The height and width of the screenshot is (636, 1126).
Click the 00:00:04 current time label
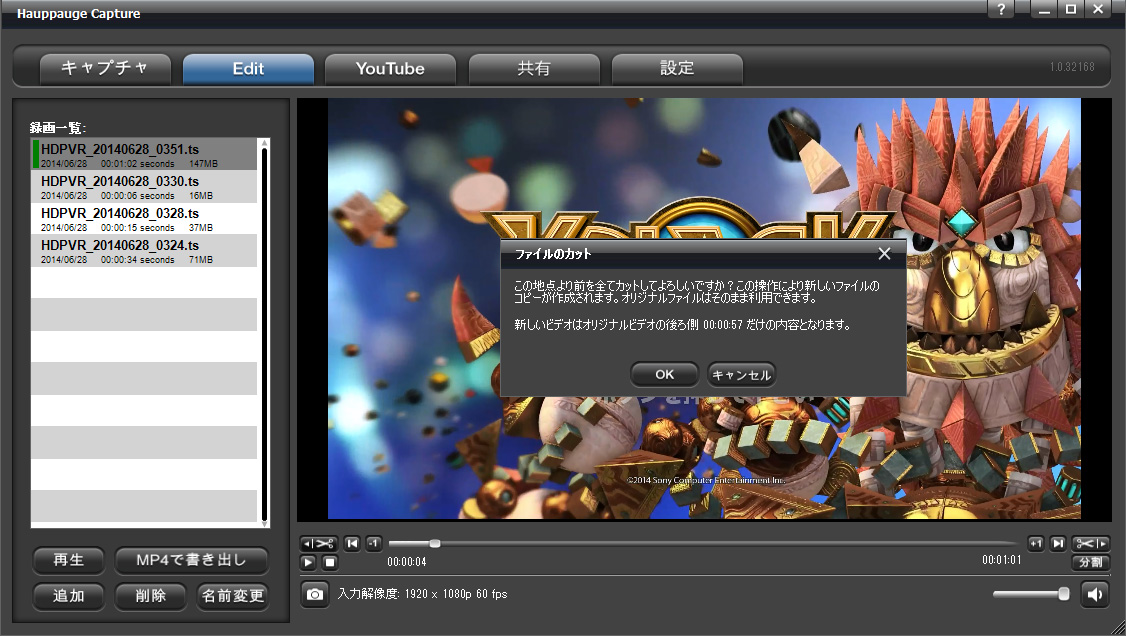(406, 562)
